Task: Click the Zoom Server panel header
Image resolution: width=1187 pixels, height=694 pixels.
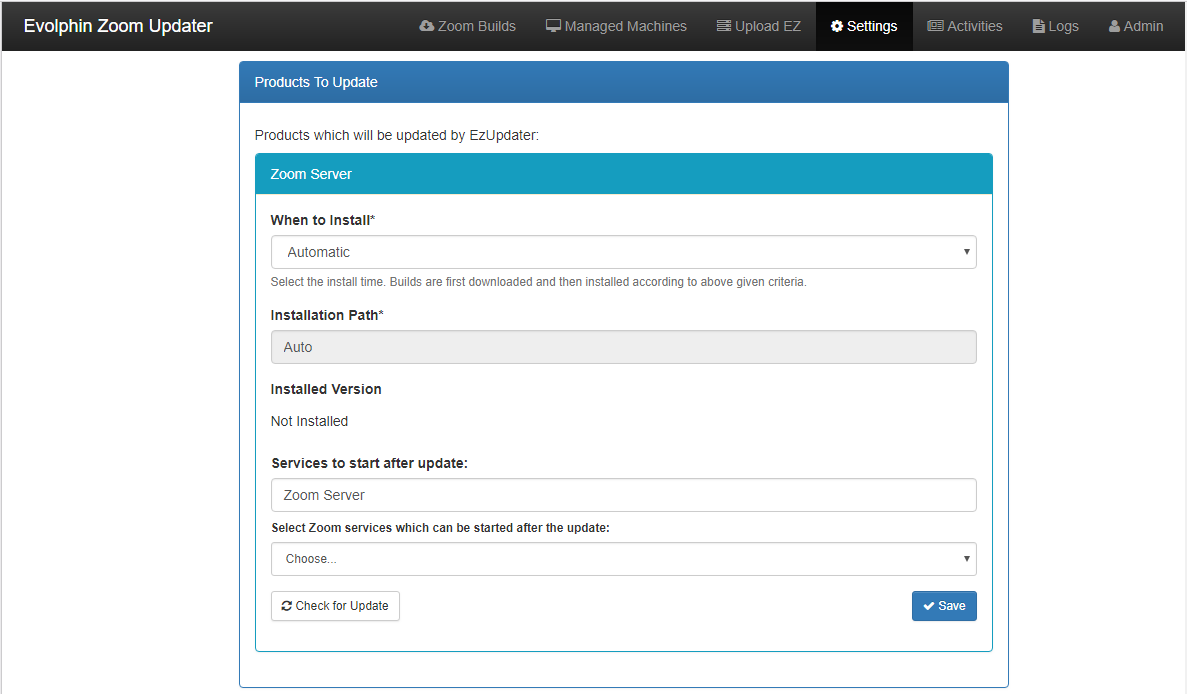Action: [624, 174]
